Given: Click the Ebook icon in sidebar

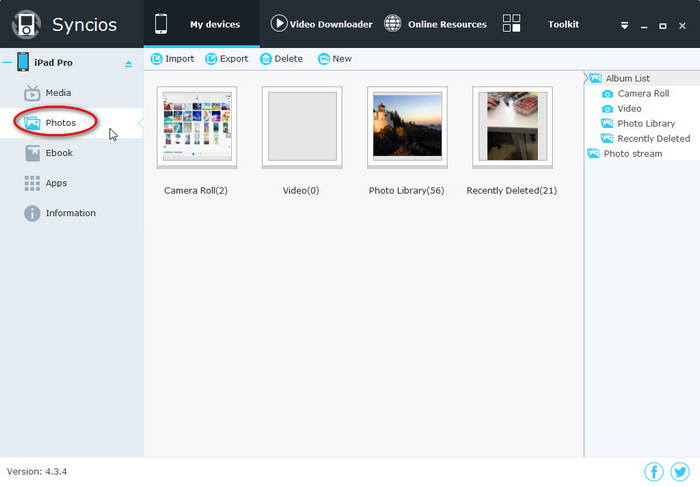Looking at the screenshot, I should click(32, 153).
